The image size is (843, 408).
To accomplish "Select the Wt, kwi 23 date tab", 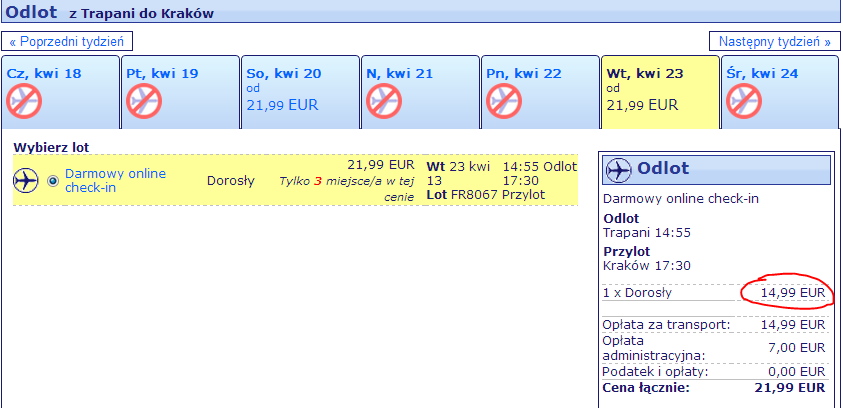I will [660, 92].
